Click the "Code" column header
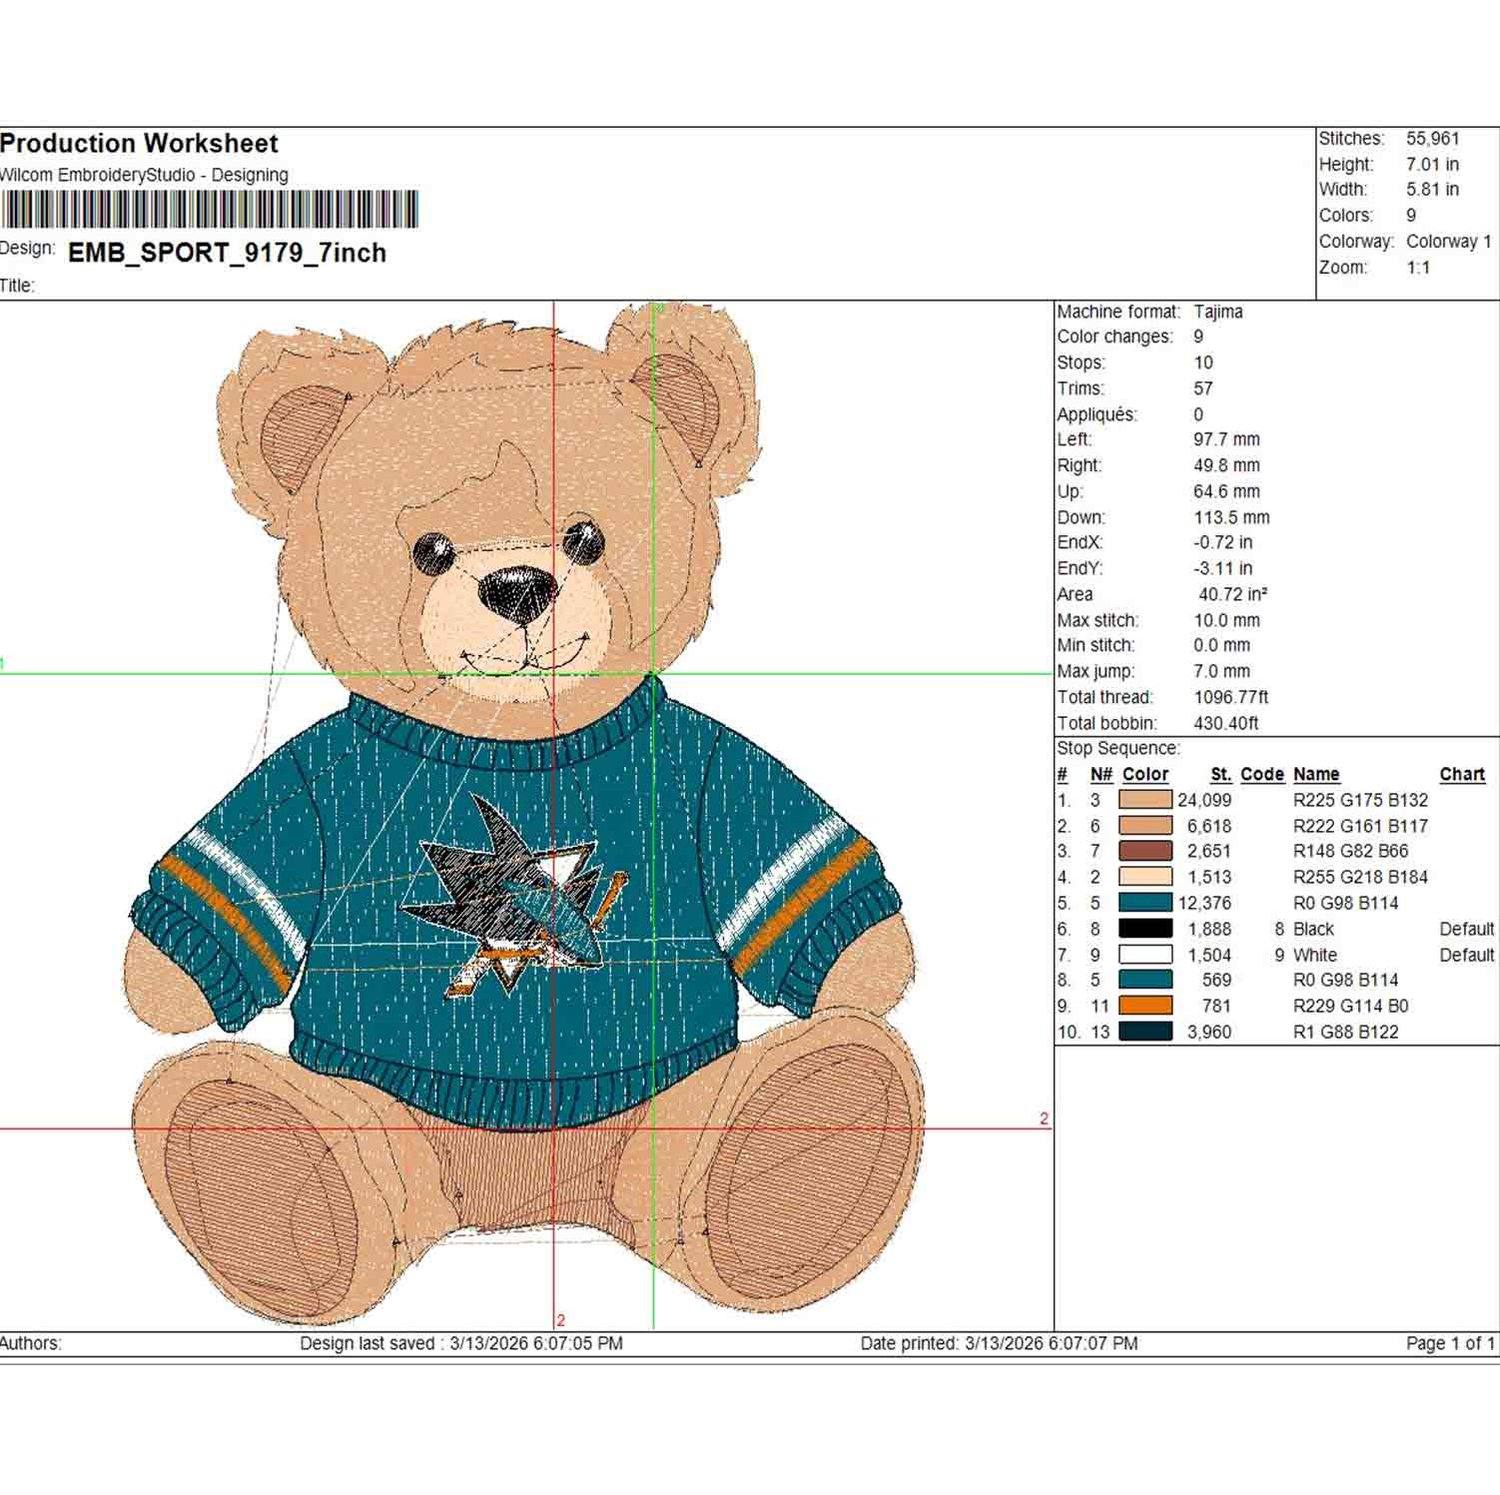 1262,775
